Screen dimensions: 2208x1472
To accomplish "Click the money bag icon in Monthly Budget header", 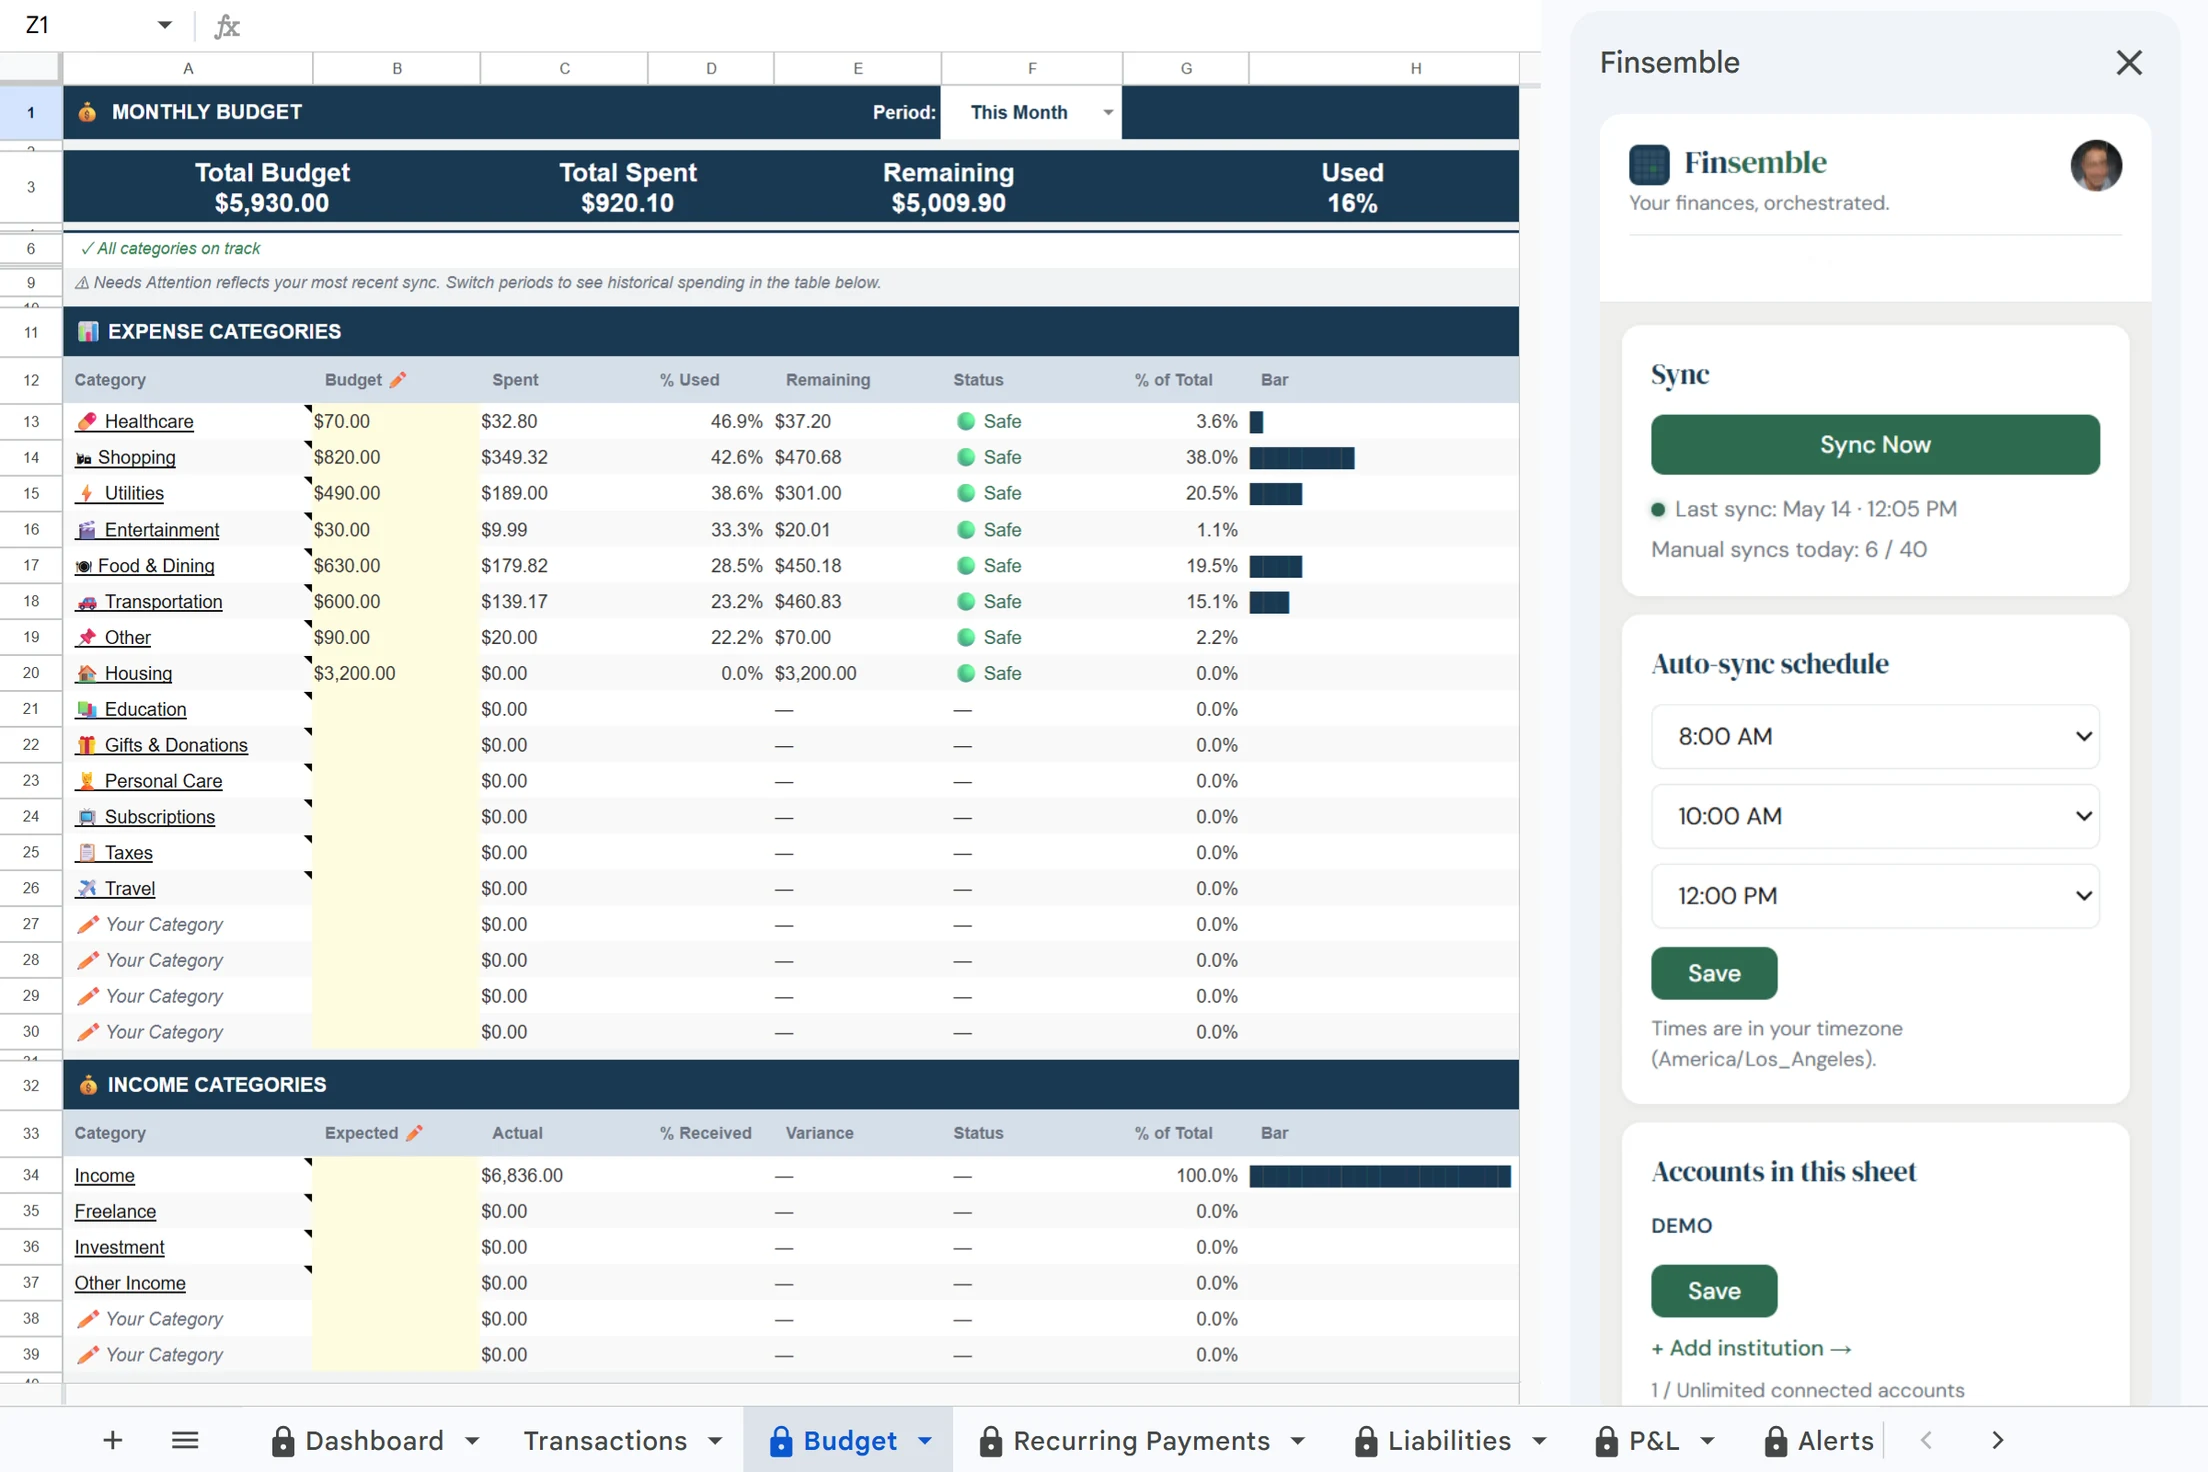I will [x=87, y=112].
